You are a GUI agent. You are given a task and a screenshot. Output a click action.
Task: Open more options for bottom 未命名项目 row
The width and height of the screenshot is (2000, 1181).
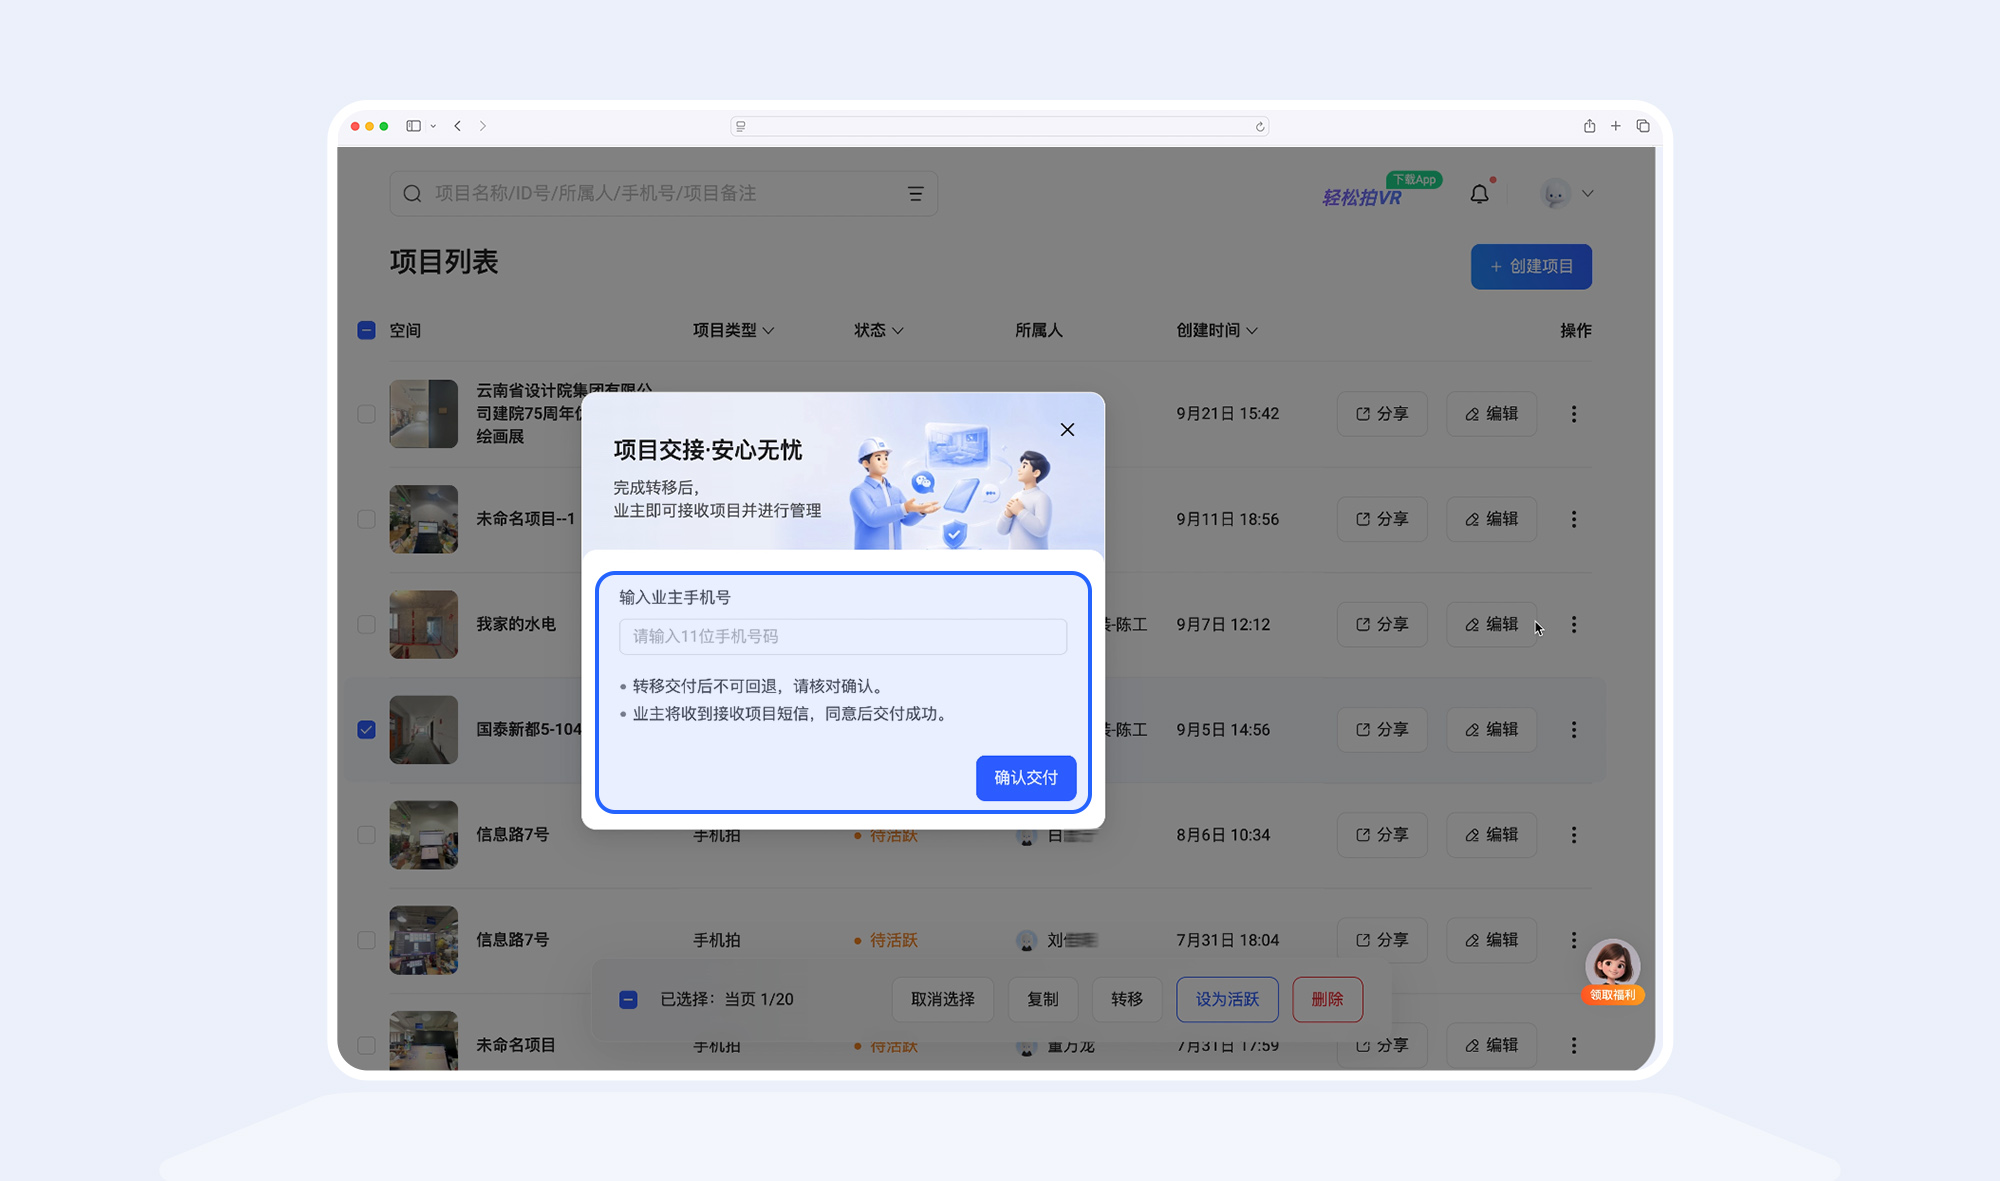click(x=1573, y=1045)
